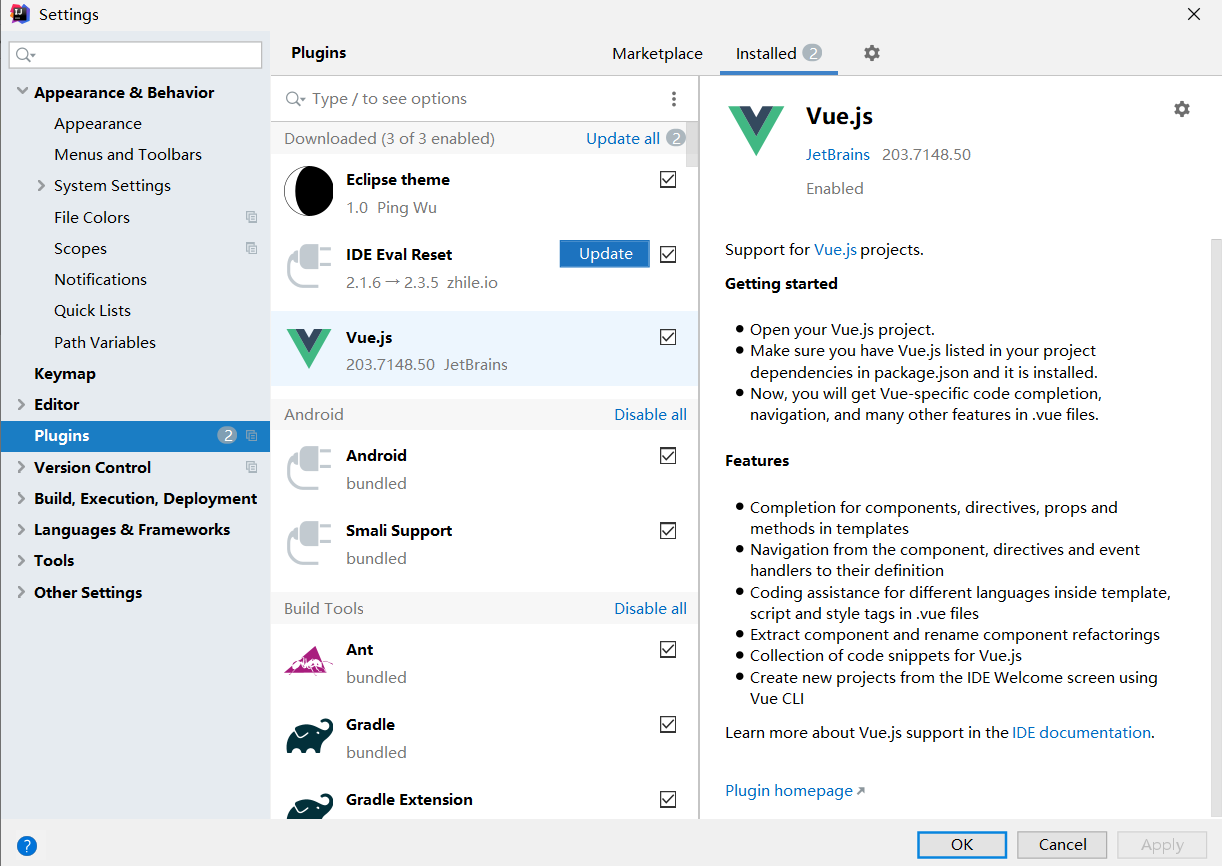Open the Path Variables settings page
Viewport: 1222px width, 866px height.
click(105, 342)
